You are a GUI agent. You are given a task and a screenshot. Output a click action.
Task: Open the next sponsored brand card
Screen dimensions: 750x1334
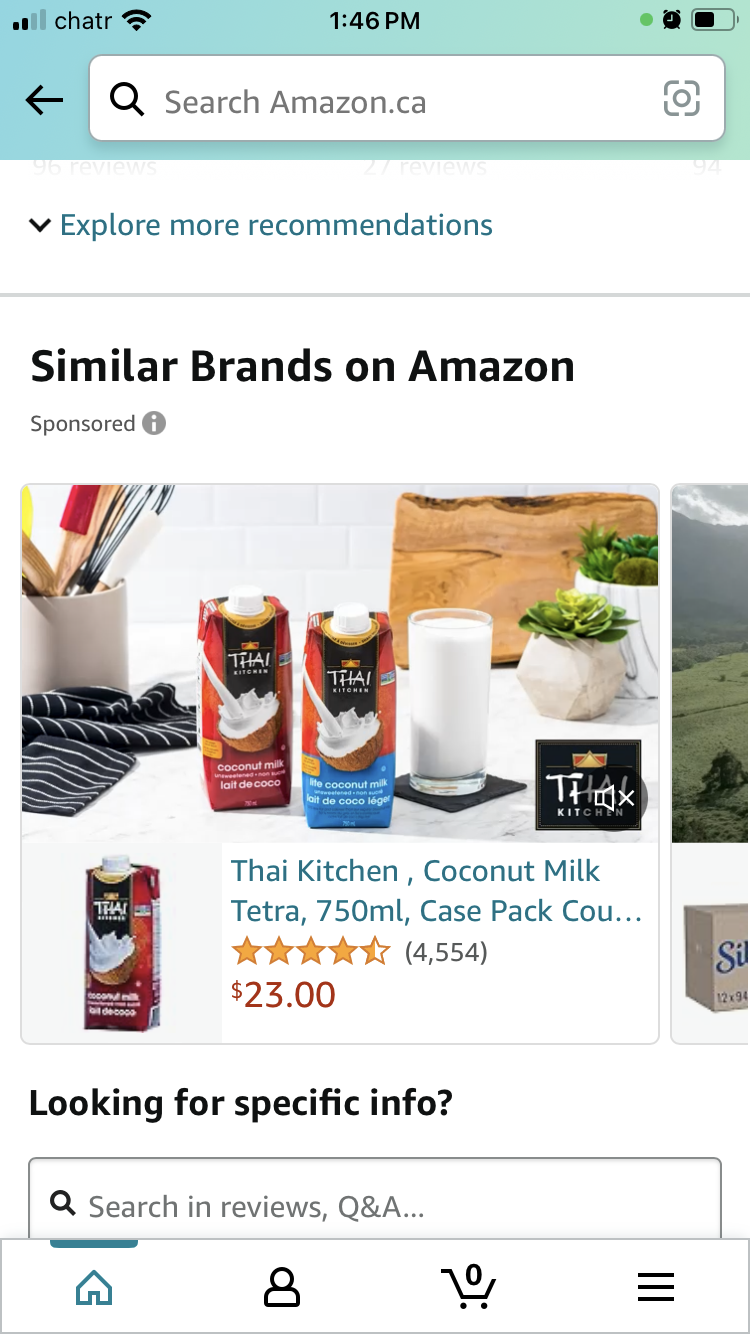710,764
